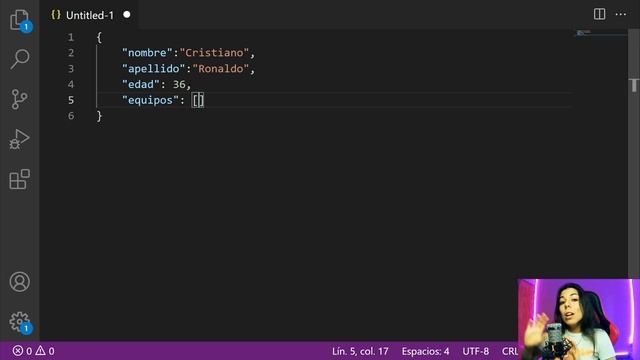Viewport: 640px width, 360px height.
Task: Click line number 3 in the gutter
Action: tap(71, 69)
